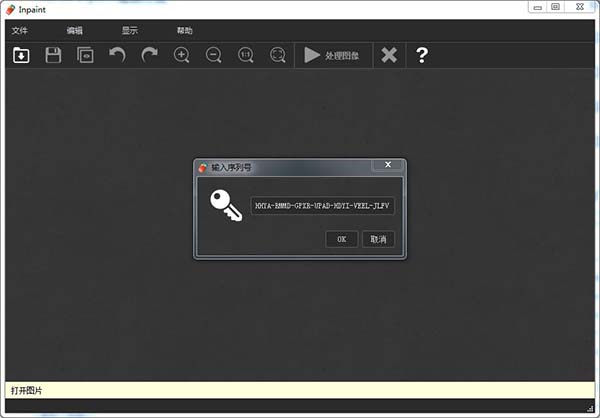Confirm the serial number with OK

pos(341,239)
